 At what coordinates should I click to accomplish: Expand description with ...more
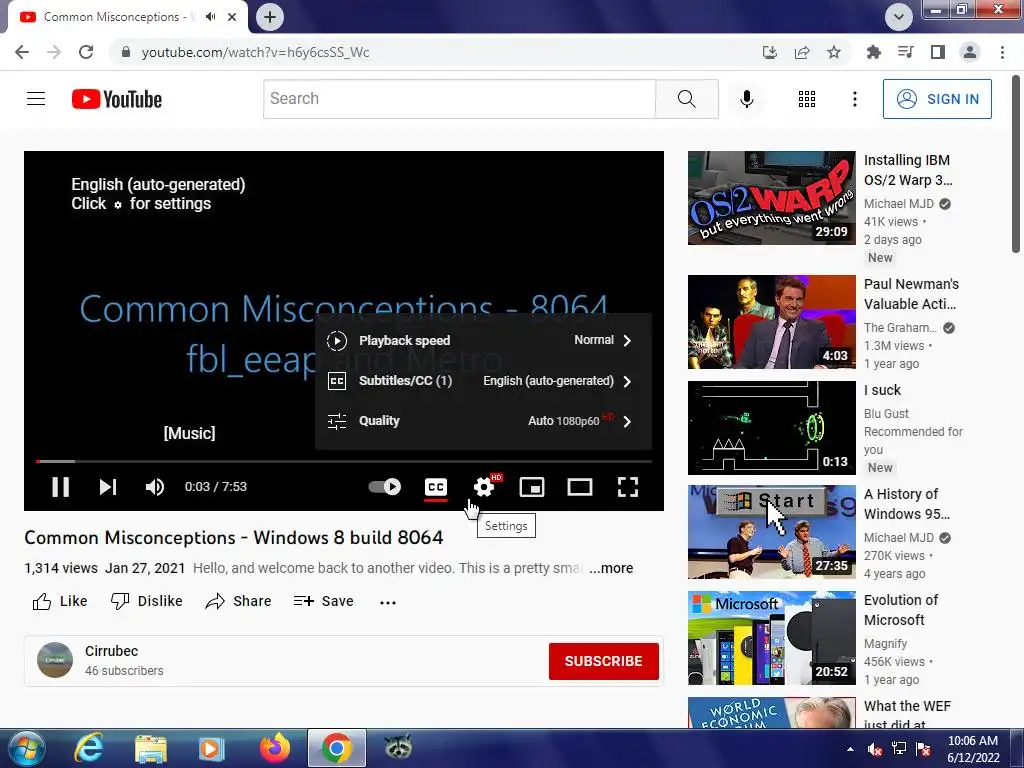[611, 568]
